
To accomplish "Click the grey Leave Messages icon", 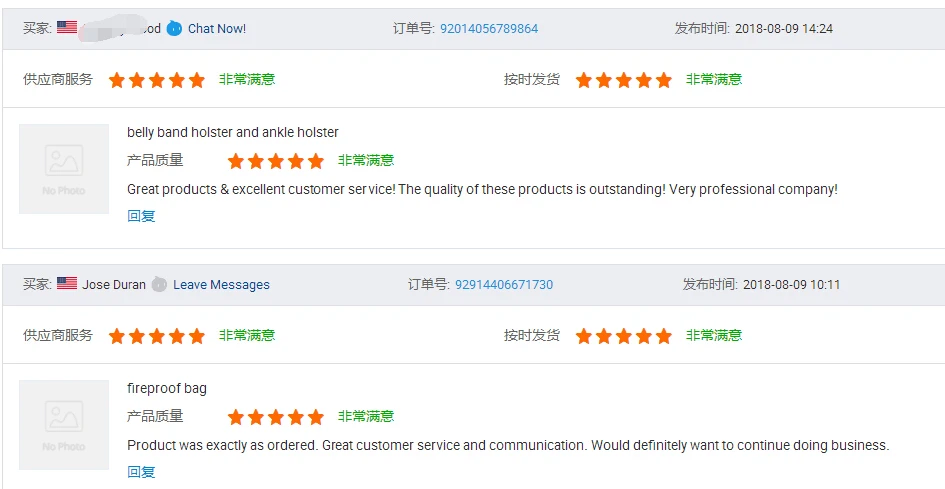I will (159, 284).
